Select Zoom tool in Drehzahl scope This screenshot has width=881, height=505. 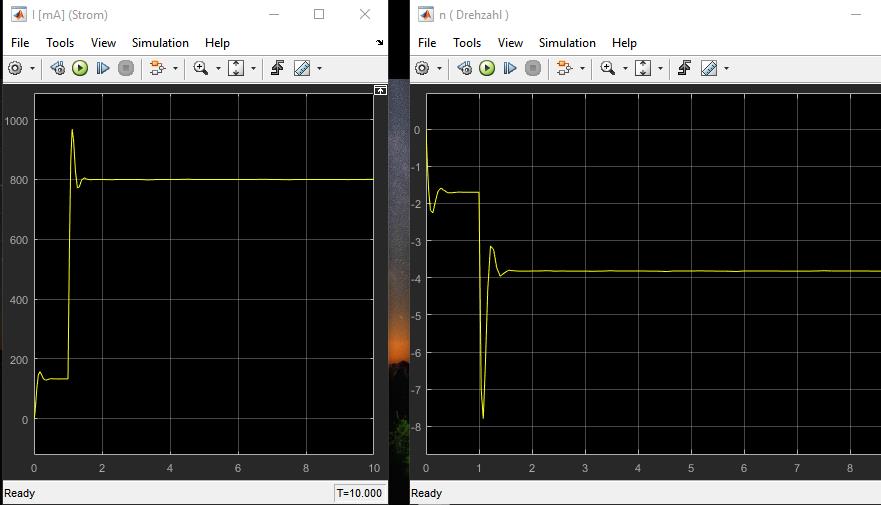(607, 69)
